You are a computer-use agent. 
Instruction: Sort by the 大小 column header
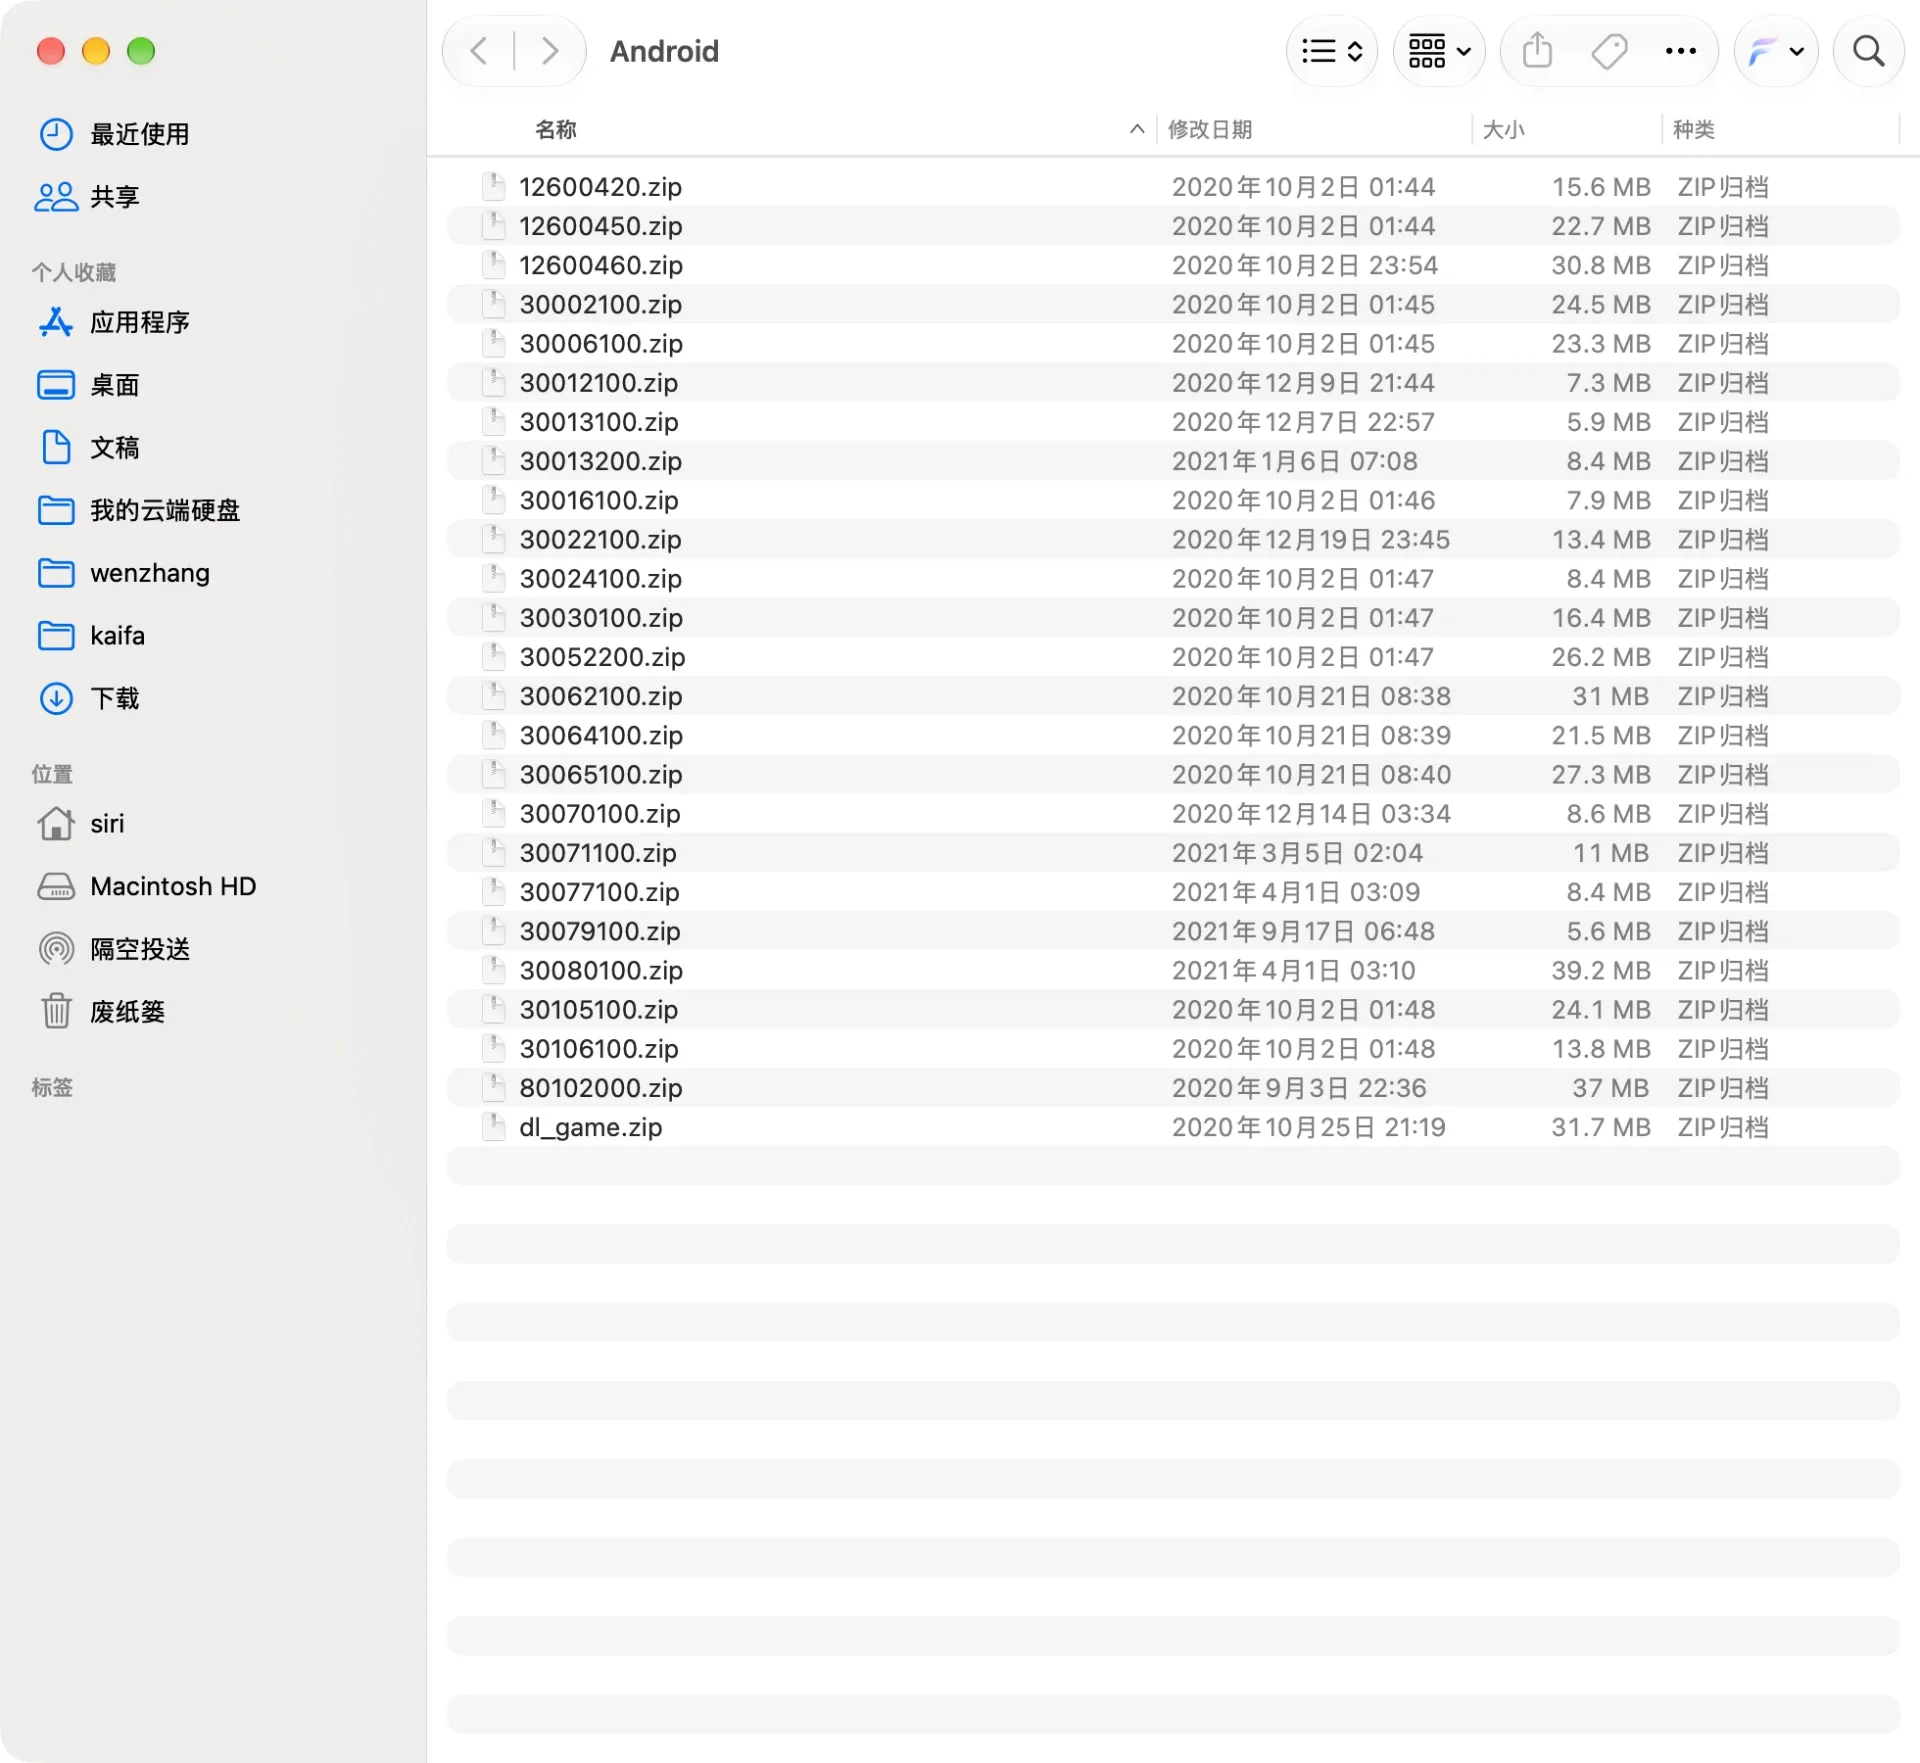click(x=1503, y=130)
